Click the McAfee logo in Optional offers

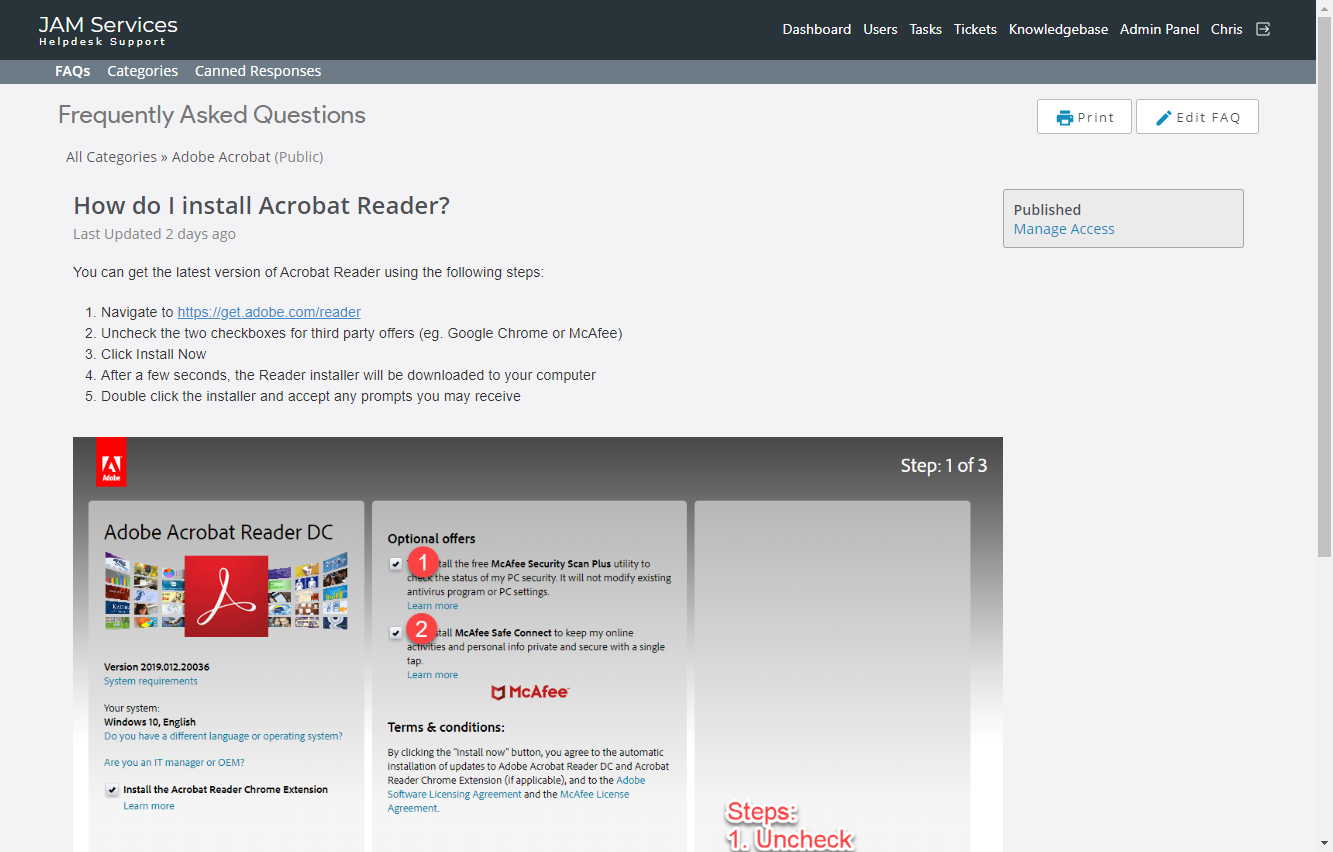(530, 692)
